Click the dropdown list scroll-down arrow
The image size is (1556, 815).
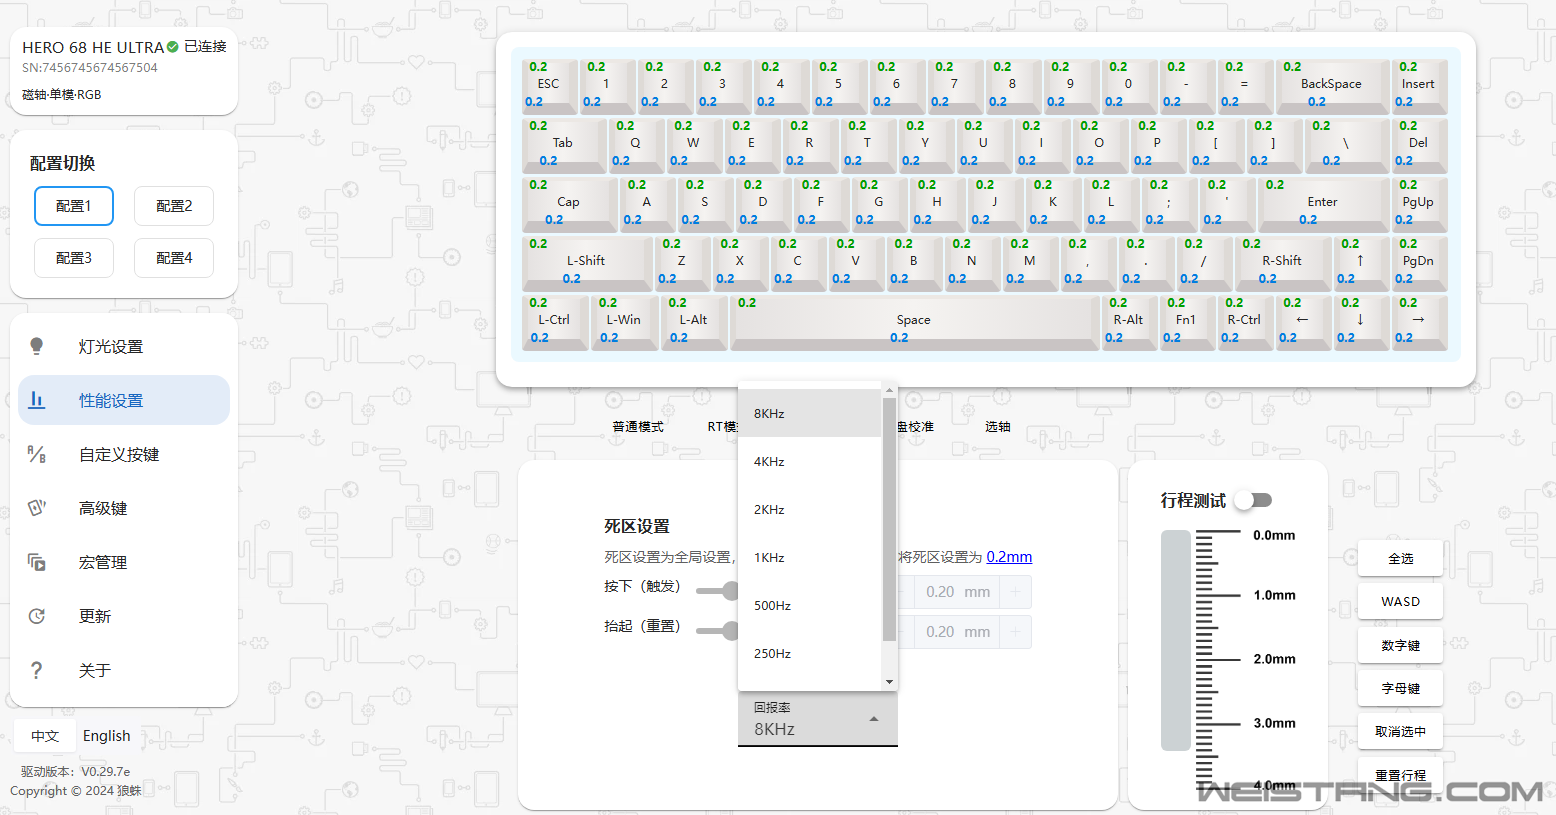(x=889, y=682)
